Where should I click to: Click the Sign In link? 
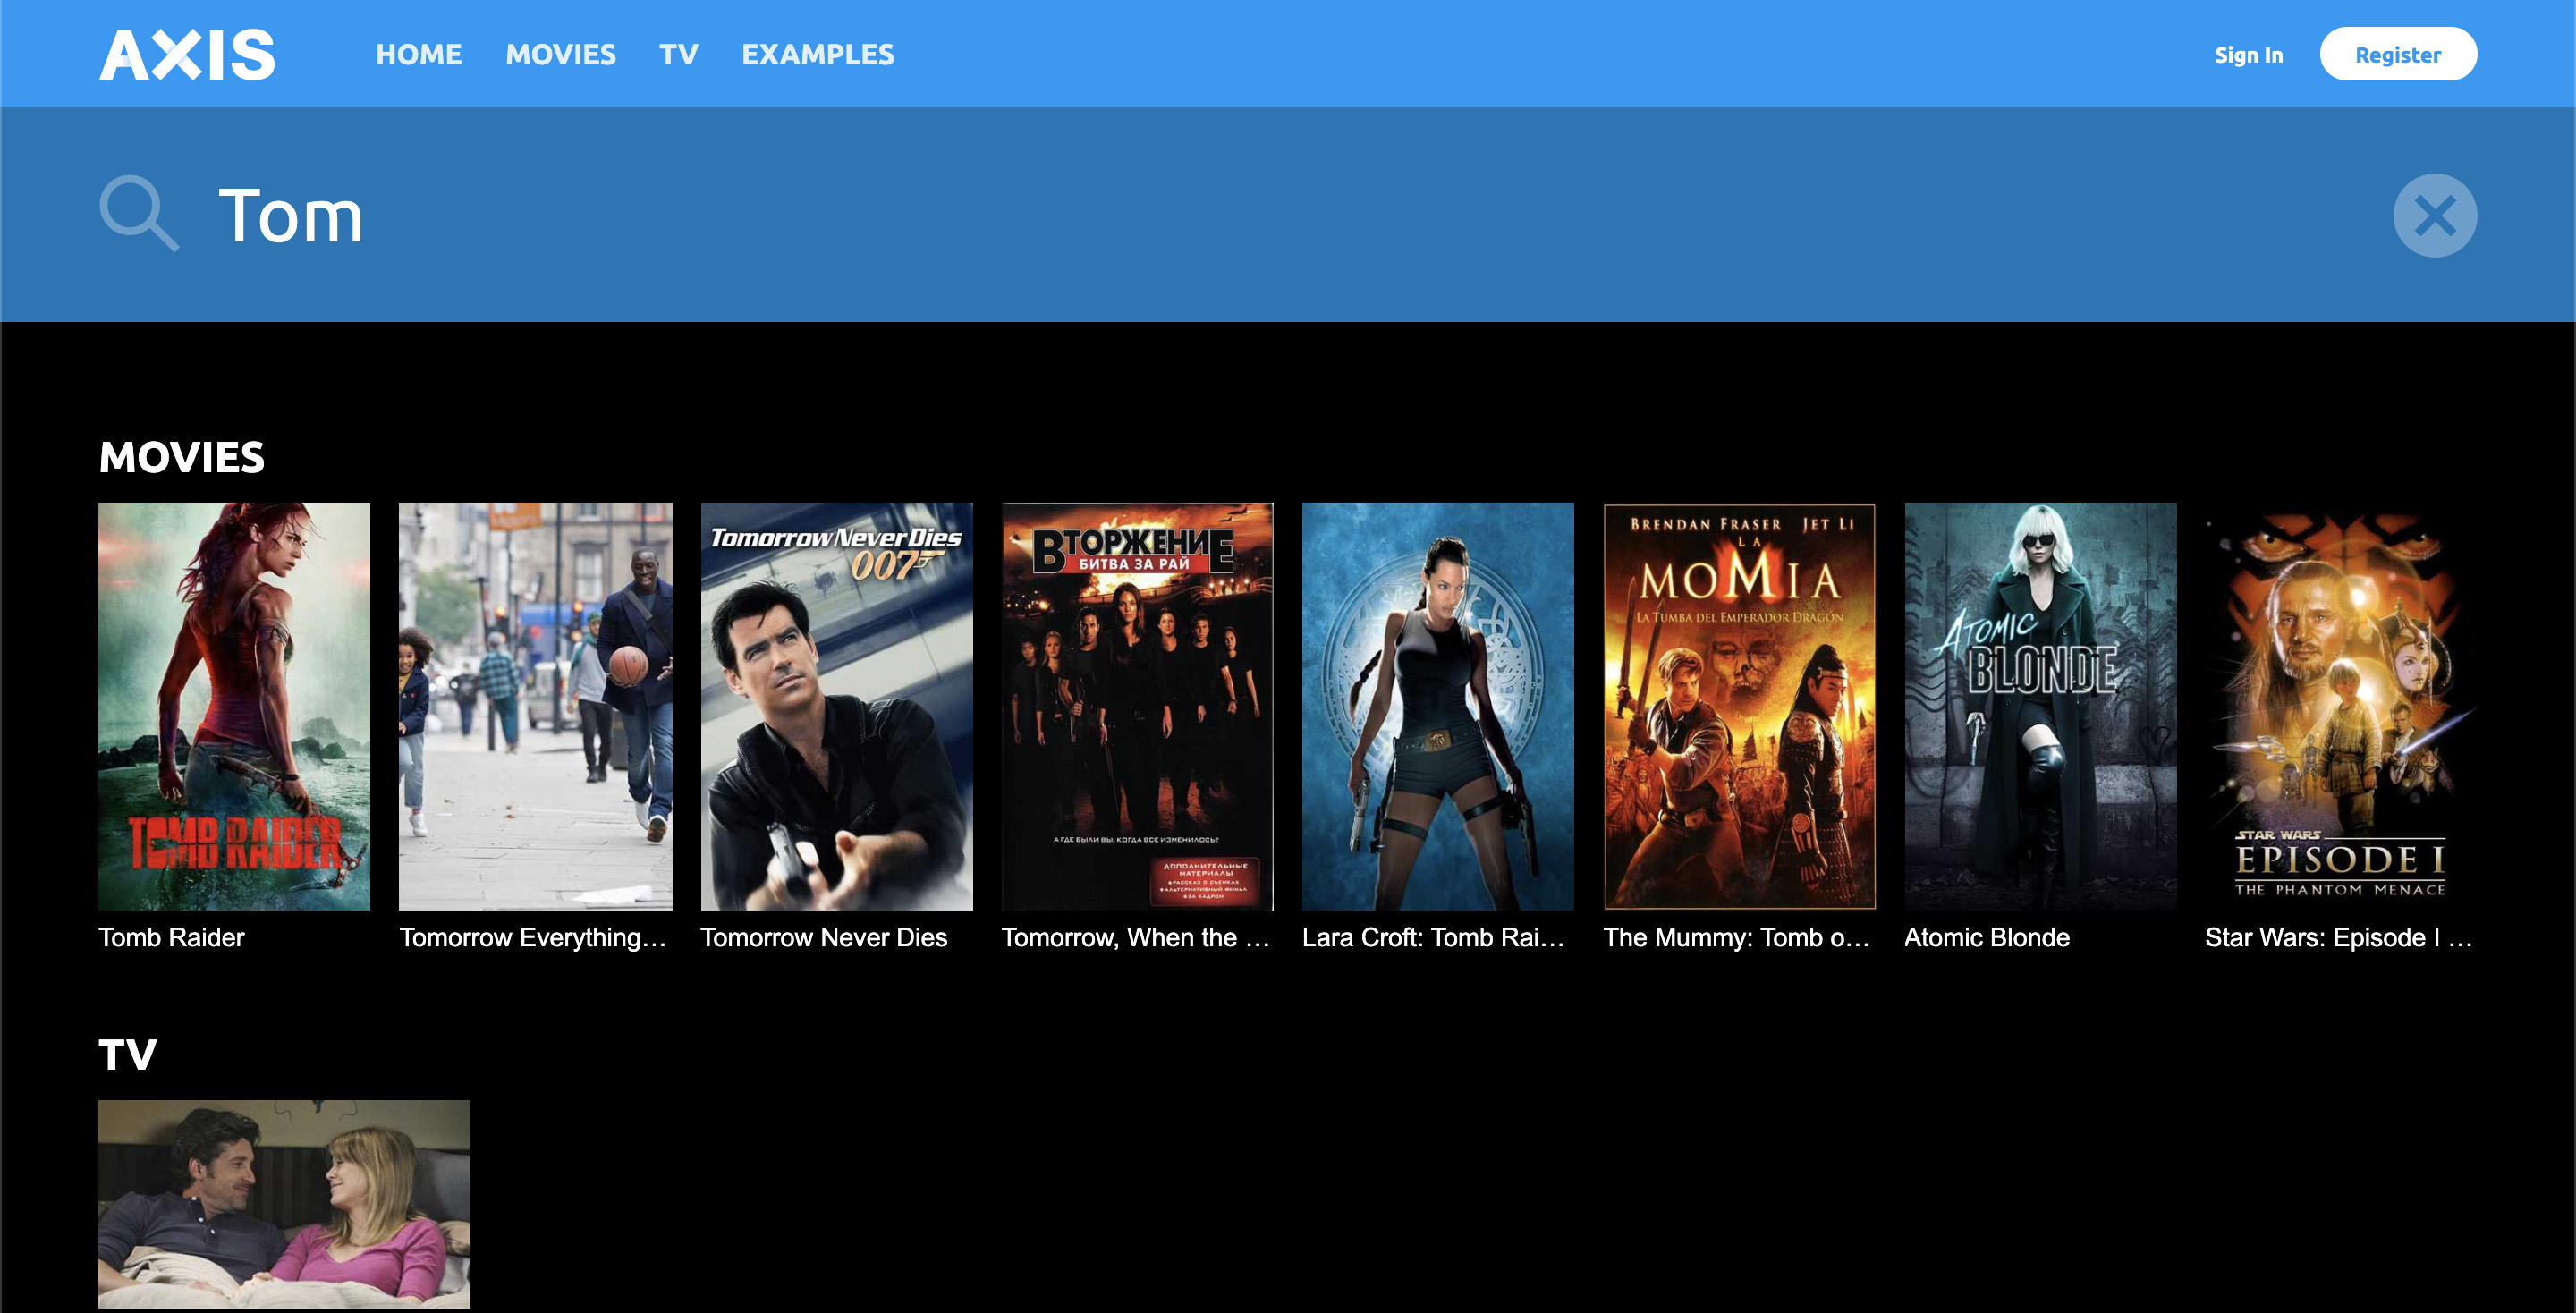(x=2248, y=55)
